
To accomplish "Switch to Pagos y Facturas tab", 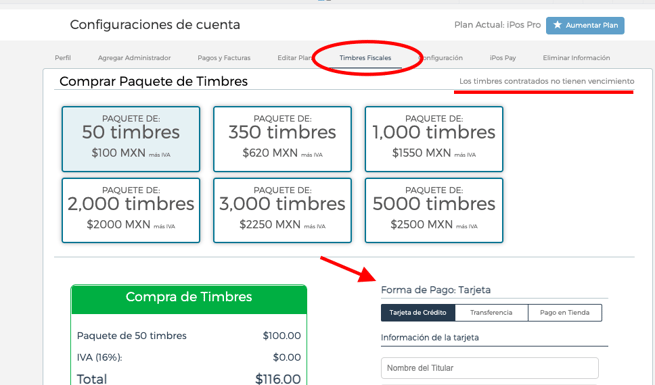I will pyautogui.click(x=224, y=58).
